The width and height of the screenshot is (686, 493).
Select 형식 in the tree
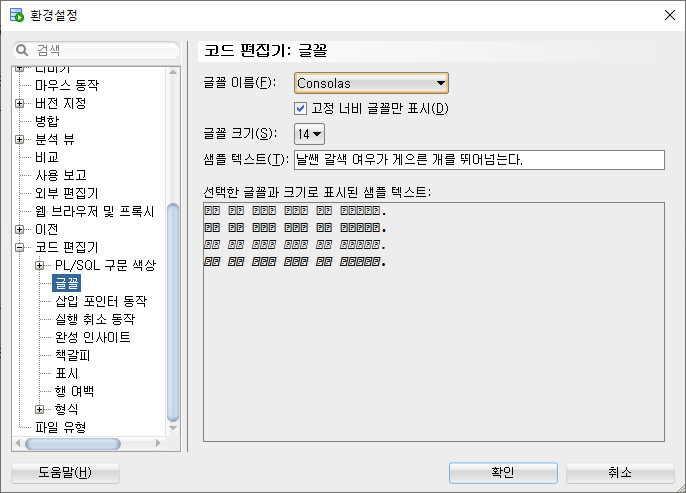click(x=66, y=409)
